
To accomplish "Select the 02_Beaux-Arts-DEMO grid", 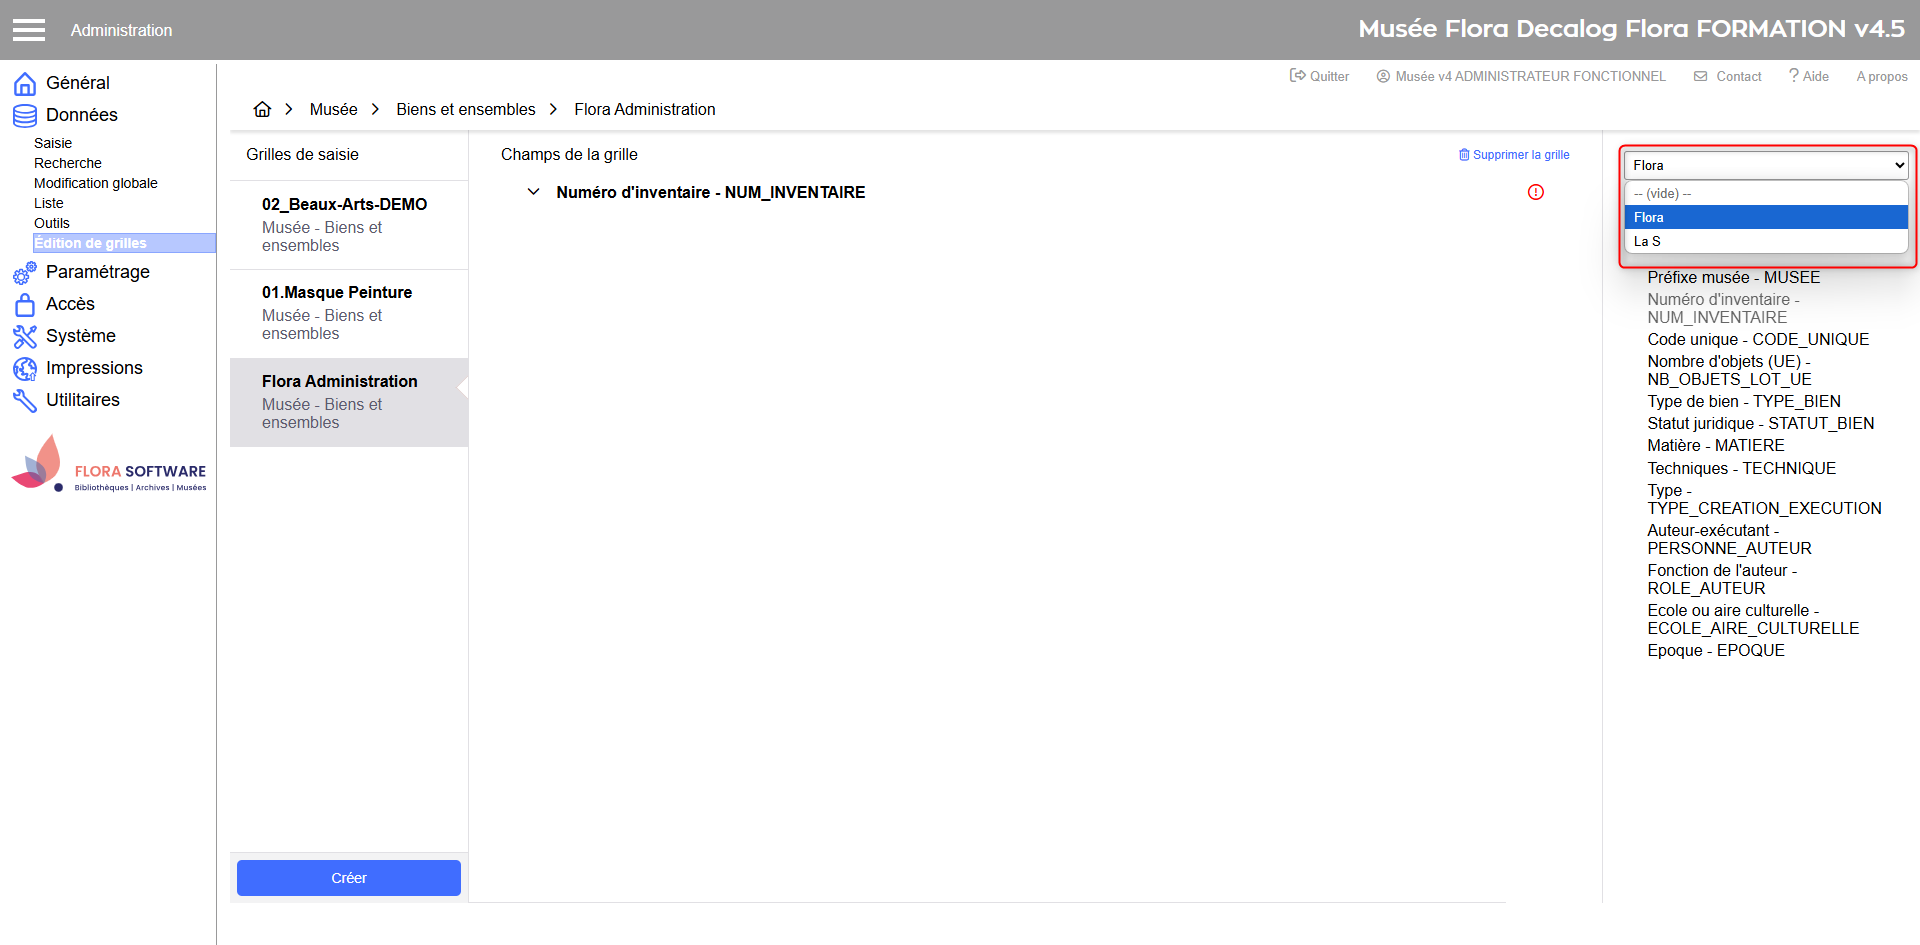I will click(x=349, y=225).
